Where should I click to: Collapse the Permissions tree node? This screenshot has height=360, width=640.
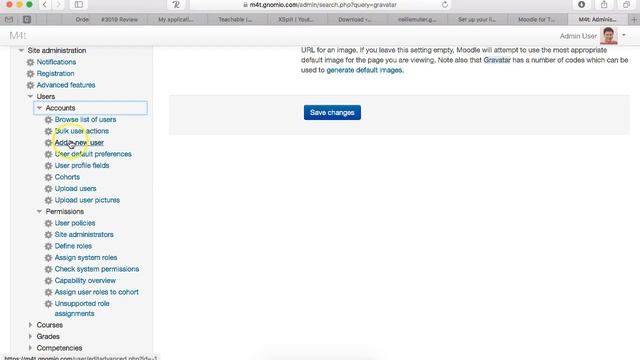click(39, 211)
